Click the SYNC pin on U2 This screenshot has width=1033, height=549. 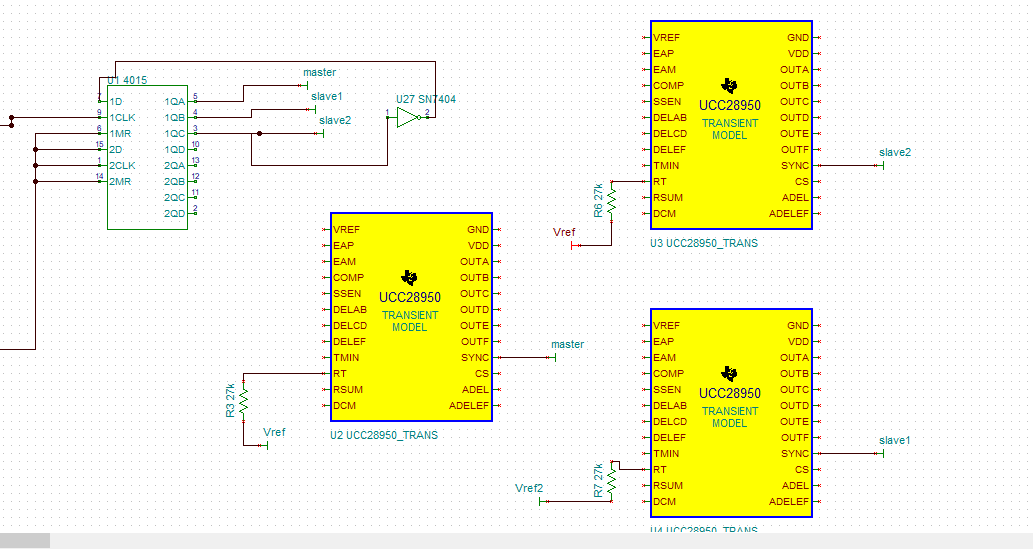[x=475, y=358]
